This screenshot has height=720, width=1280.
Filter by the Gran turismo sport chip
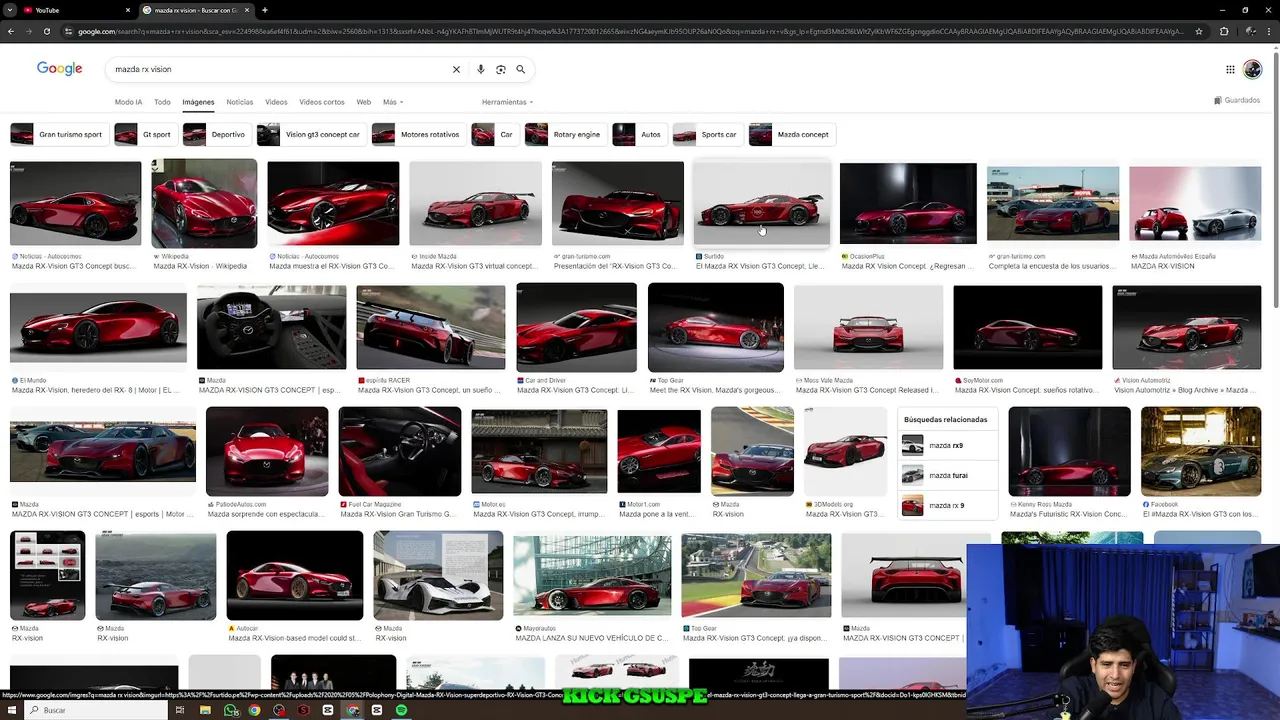[58, 134]
